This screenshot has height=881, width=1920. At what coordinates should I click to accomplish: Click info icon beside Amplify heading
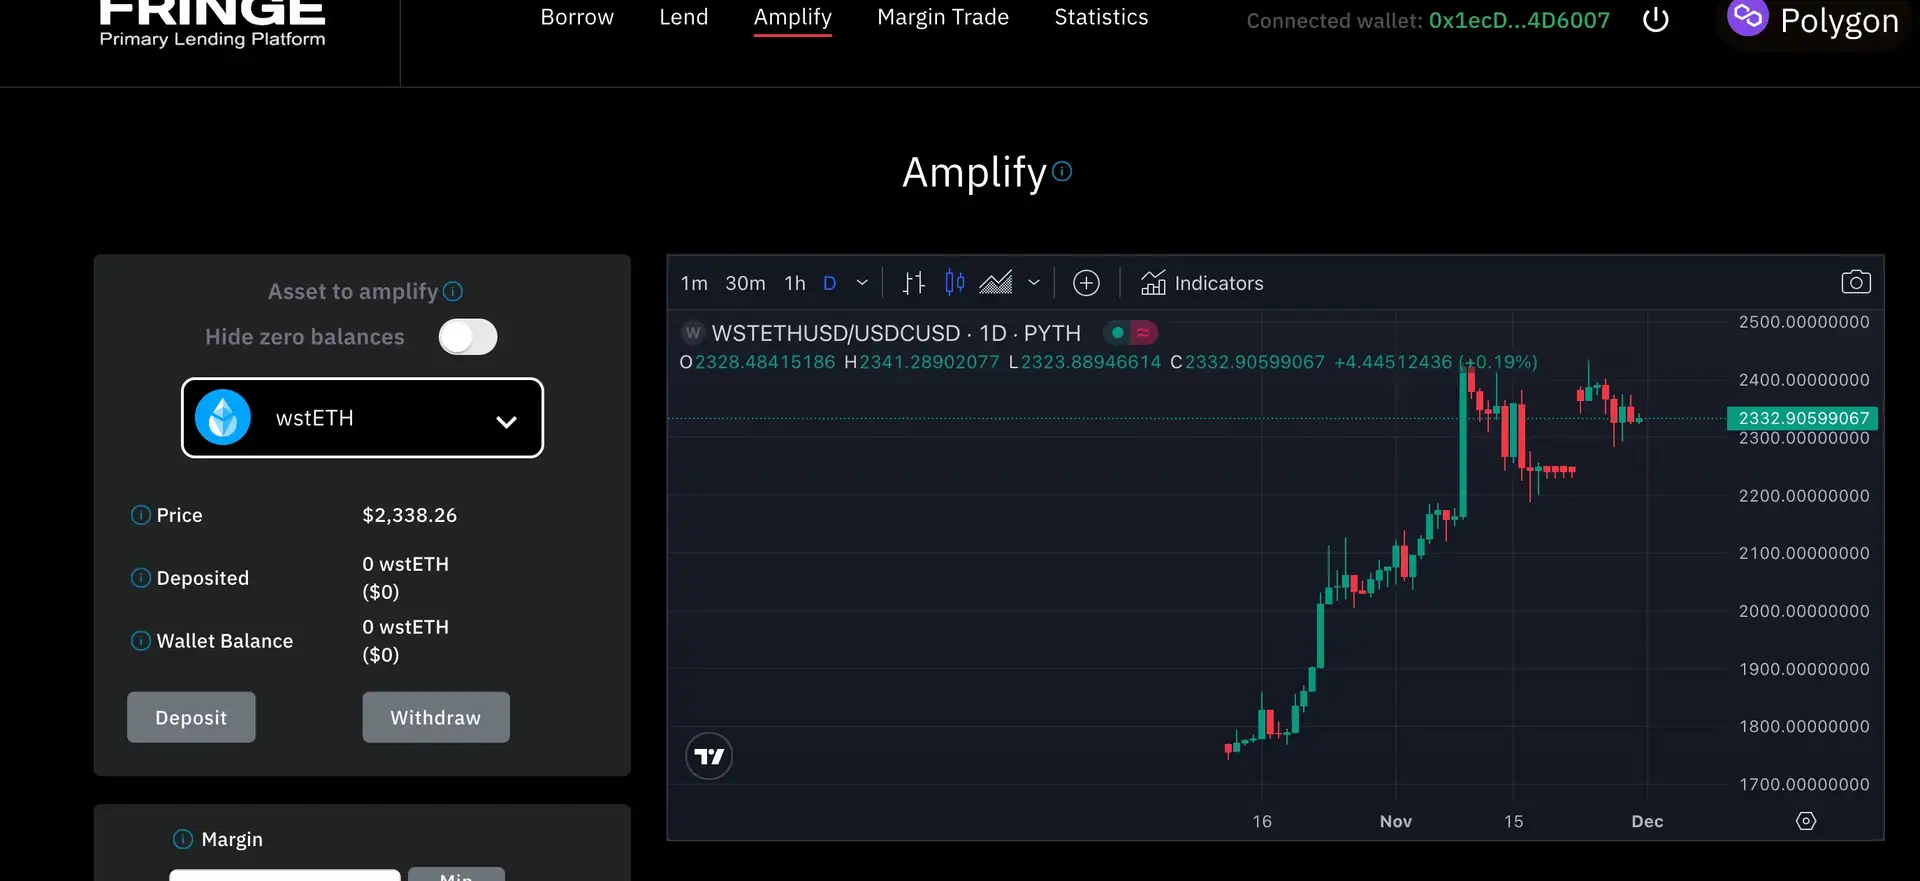pos(1062,171)
